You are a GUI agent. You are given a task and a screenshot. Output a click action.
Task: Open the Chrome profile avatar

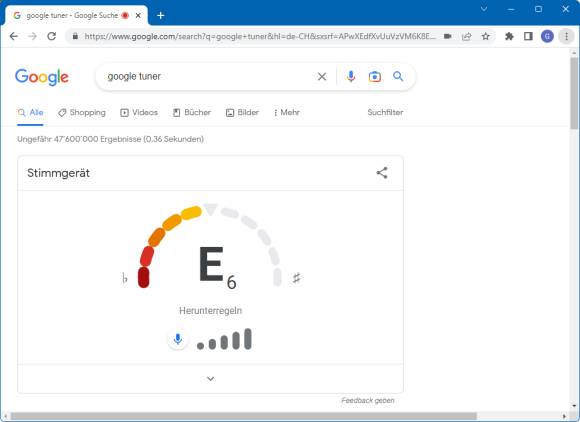point(547,36)
